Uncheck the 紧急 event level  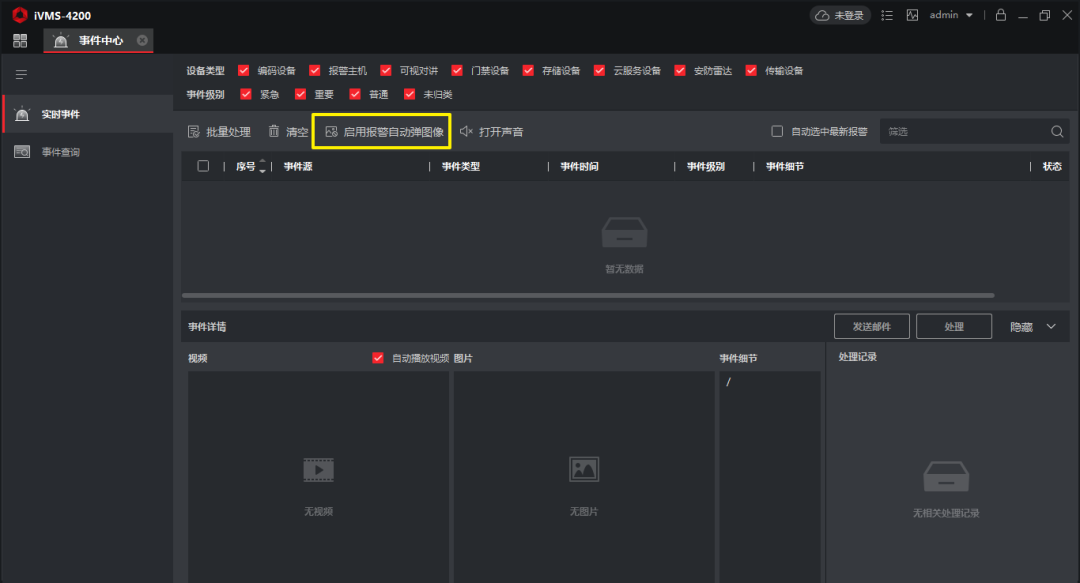point(246,94)
